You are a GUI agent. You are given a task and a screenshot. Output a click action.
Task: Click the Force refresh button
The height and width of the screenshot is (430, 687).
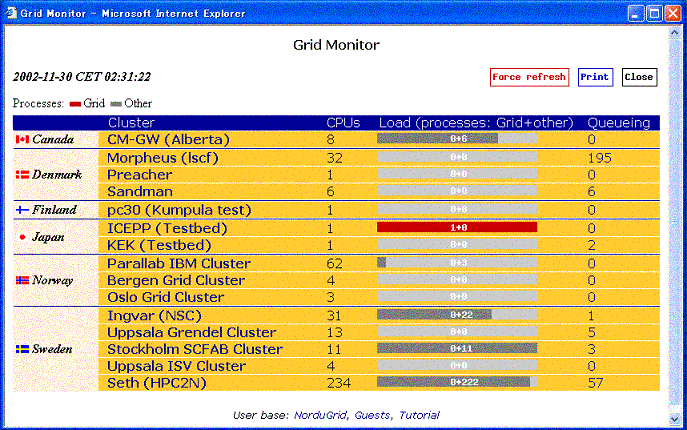pyautogui.click(x=529, y=77)
